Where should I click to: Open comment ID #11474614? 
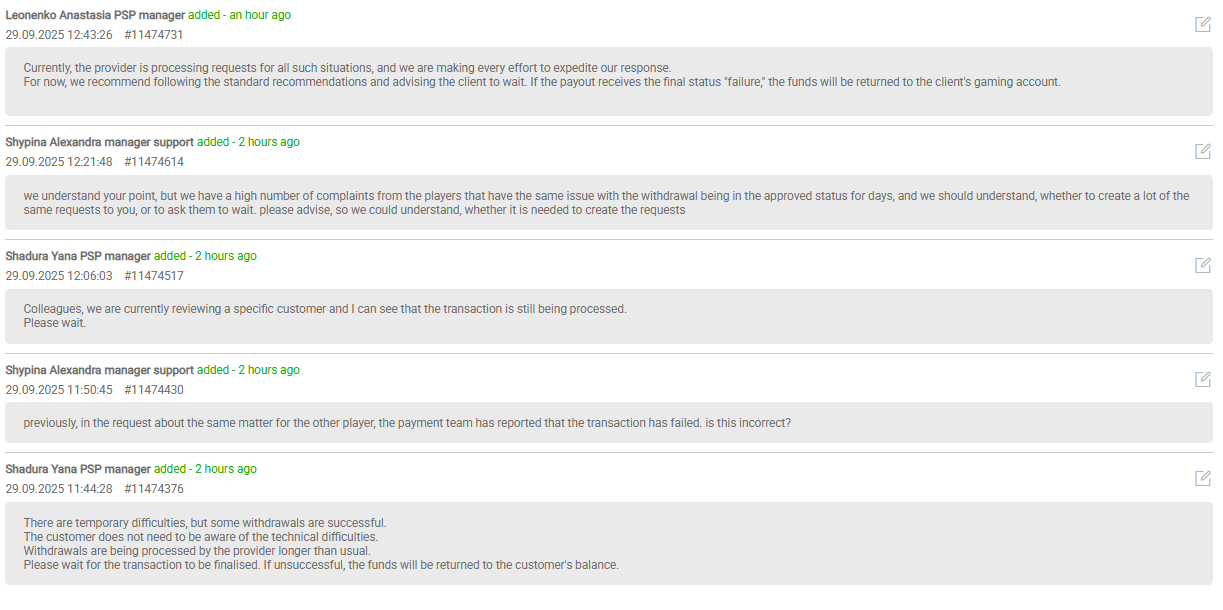(x=154, y=162)
